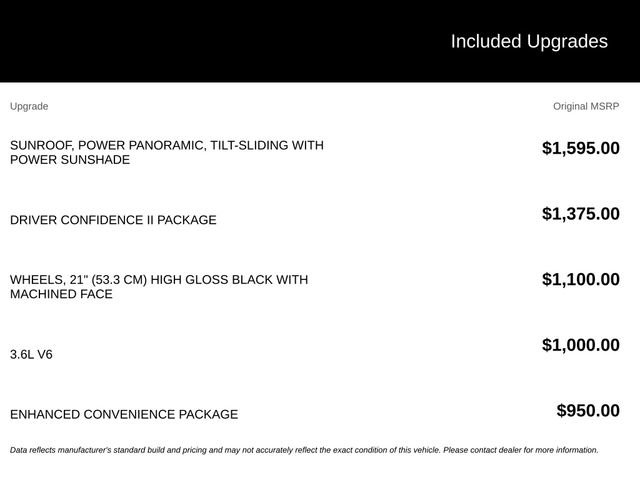Image resolution: width=640 pixels, height=480 pixels.
Task: Click the manufacturer data disclaimer text
Action: [304, 450]
